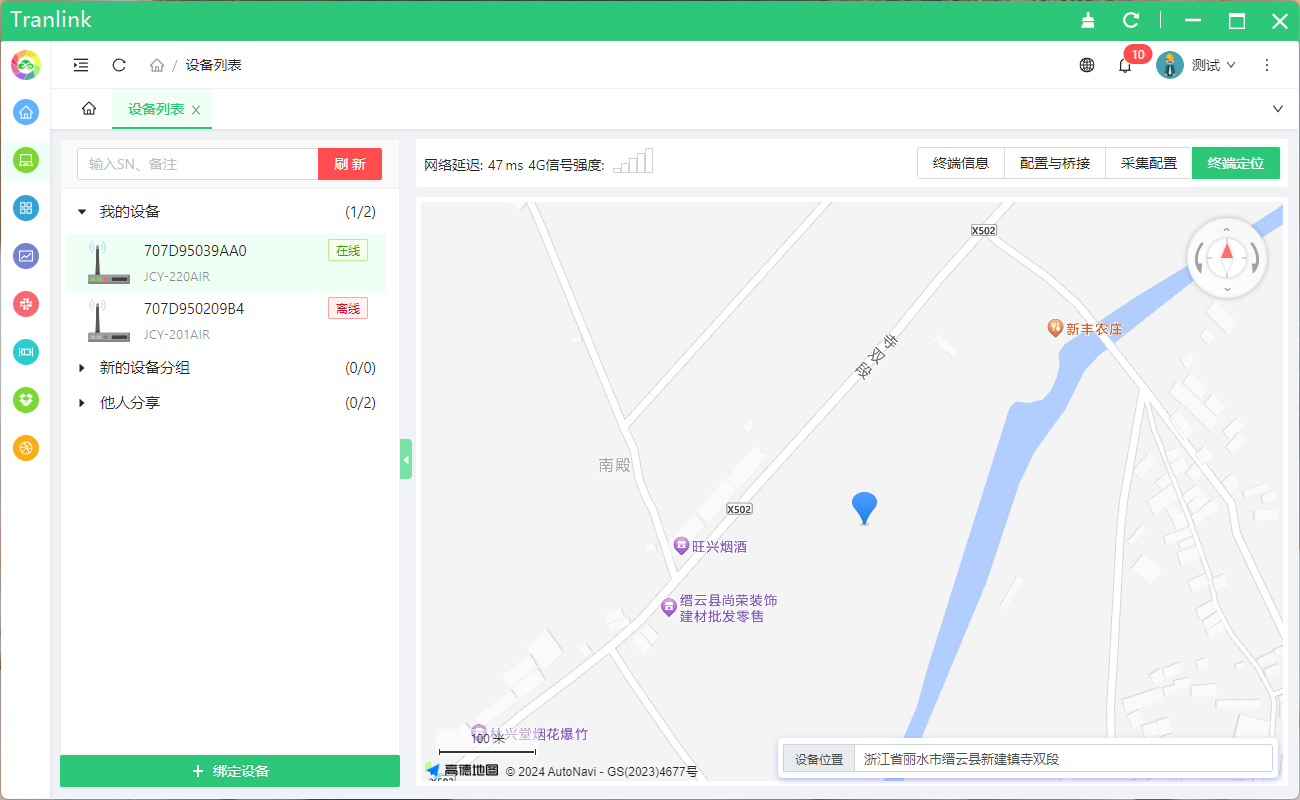Open the vertical three-dot more menu

[1267, 65]
